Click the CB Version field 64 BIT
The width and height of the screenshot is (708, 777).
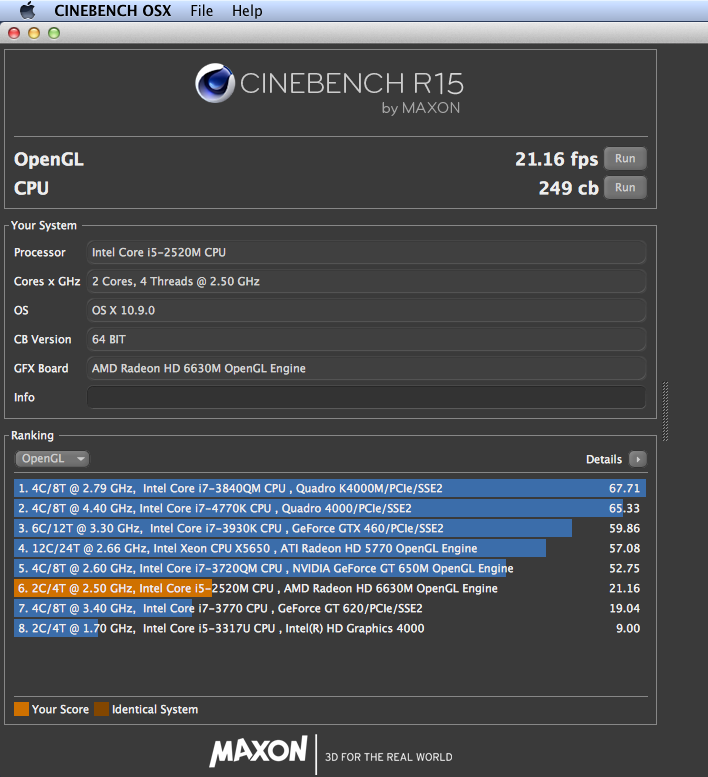click(366, 339)
